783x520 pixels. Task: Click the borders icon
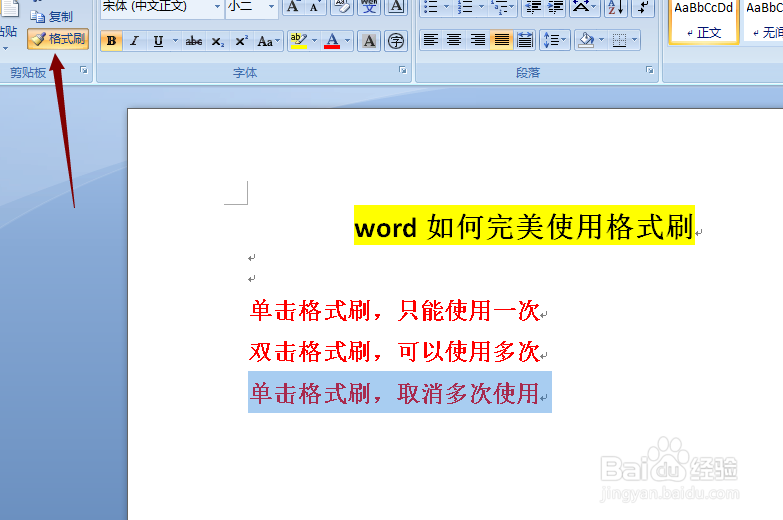coord(619,40)
